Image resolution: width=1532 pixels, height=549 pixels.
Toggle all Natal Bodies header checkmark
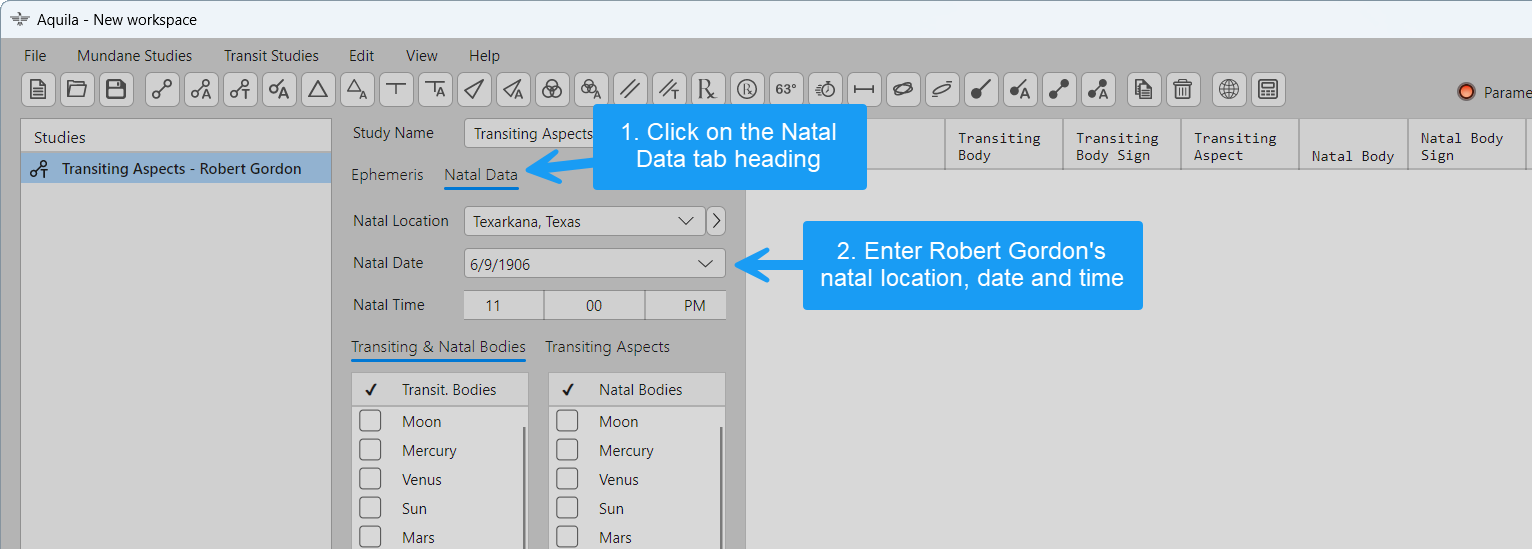tap(567, 390)
